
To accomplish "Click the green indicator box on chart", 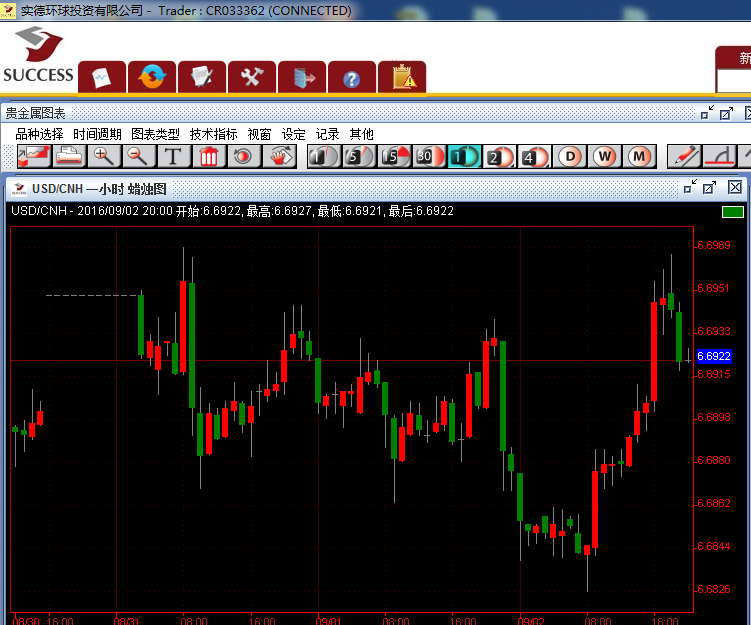I will click(x=733, y=211).
